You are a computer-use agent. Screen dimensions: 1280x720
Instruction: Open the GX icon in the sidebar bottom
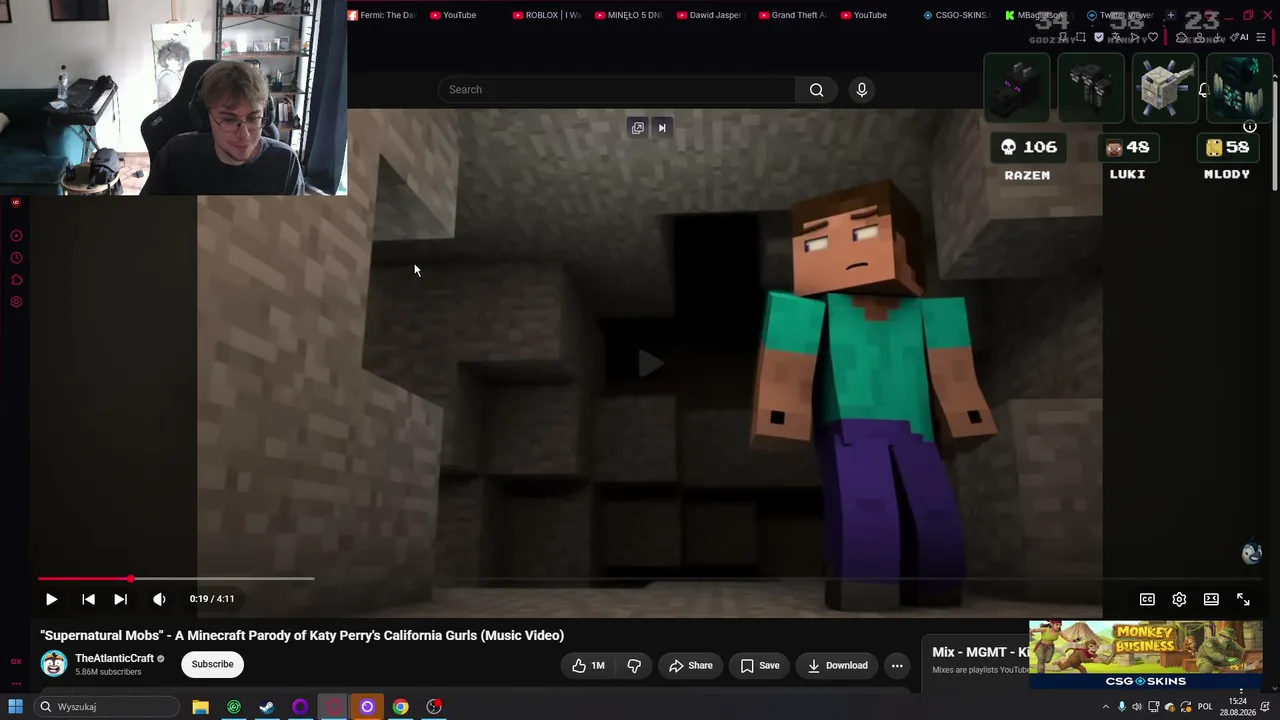(x=16, y=662)
